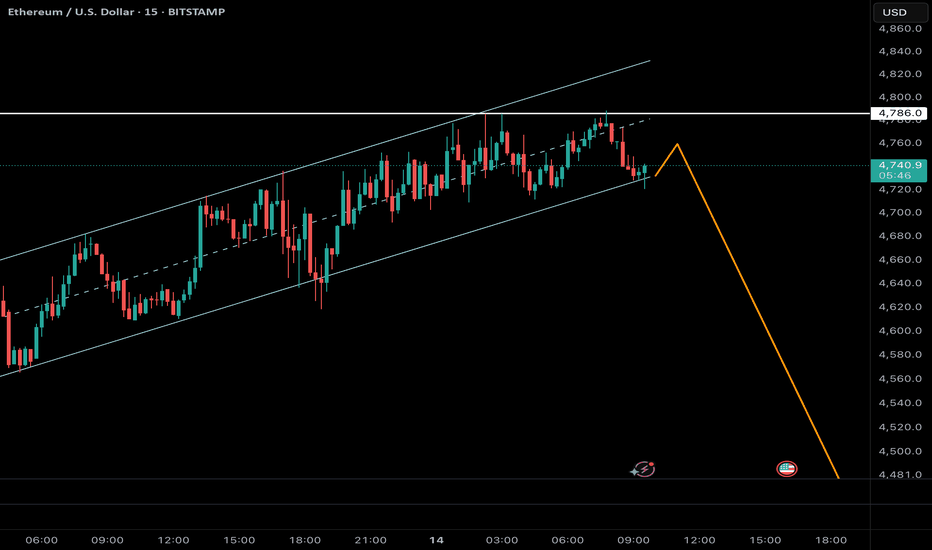The width and height of the screenshot is (932, 550).
Task: Click the 18:00 label at right end
Action: [x=831, y=540]
